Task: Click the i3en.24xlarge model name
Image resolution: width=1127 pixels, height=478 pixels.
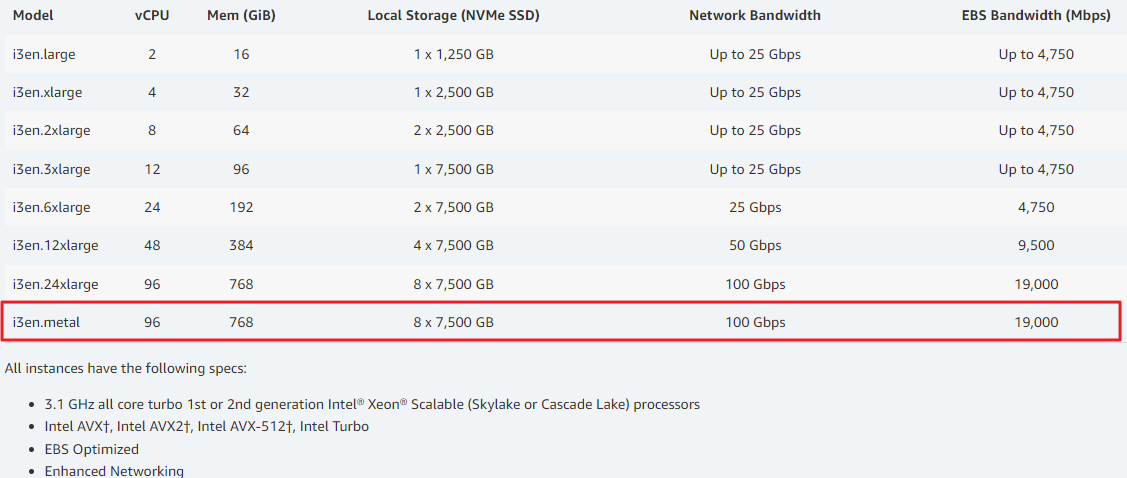Action: pos(55,285)
